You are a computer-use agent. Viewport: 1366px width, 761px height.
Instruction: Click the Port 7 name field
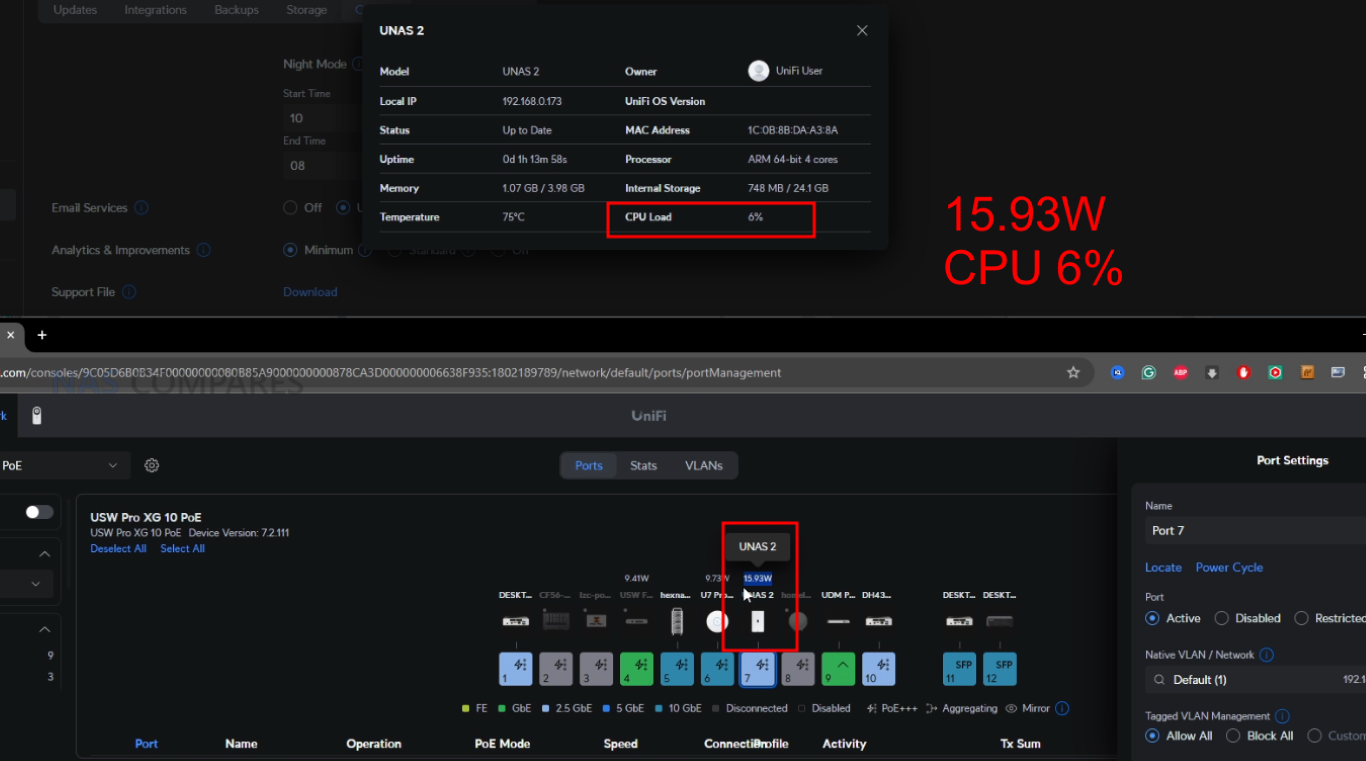[1255, 530]
